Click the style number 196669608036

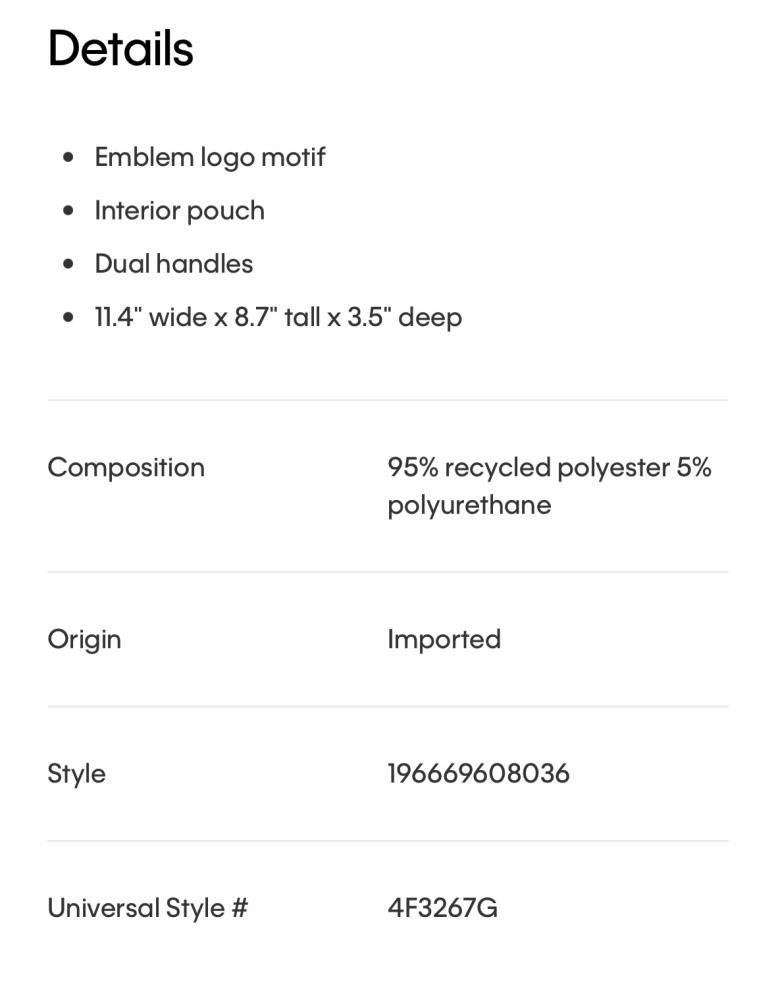pos(478,773)
